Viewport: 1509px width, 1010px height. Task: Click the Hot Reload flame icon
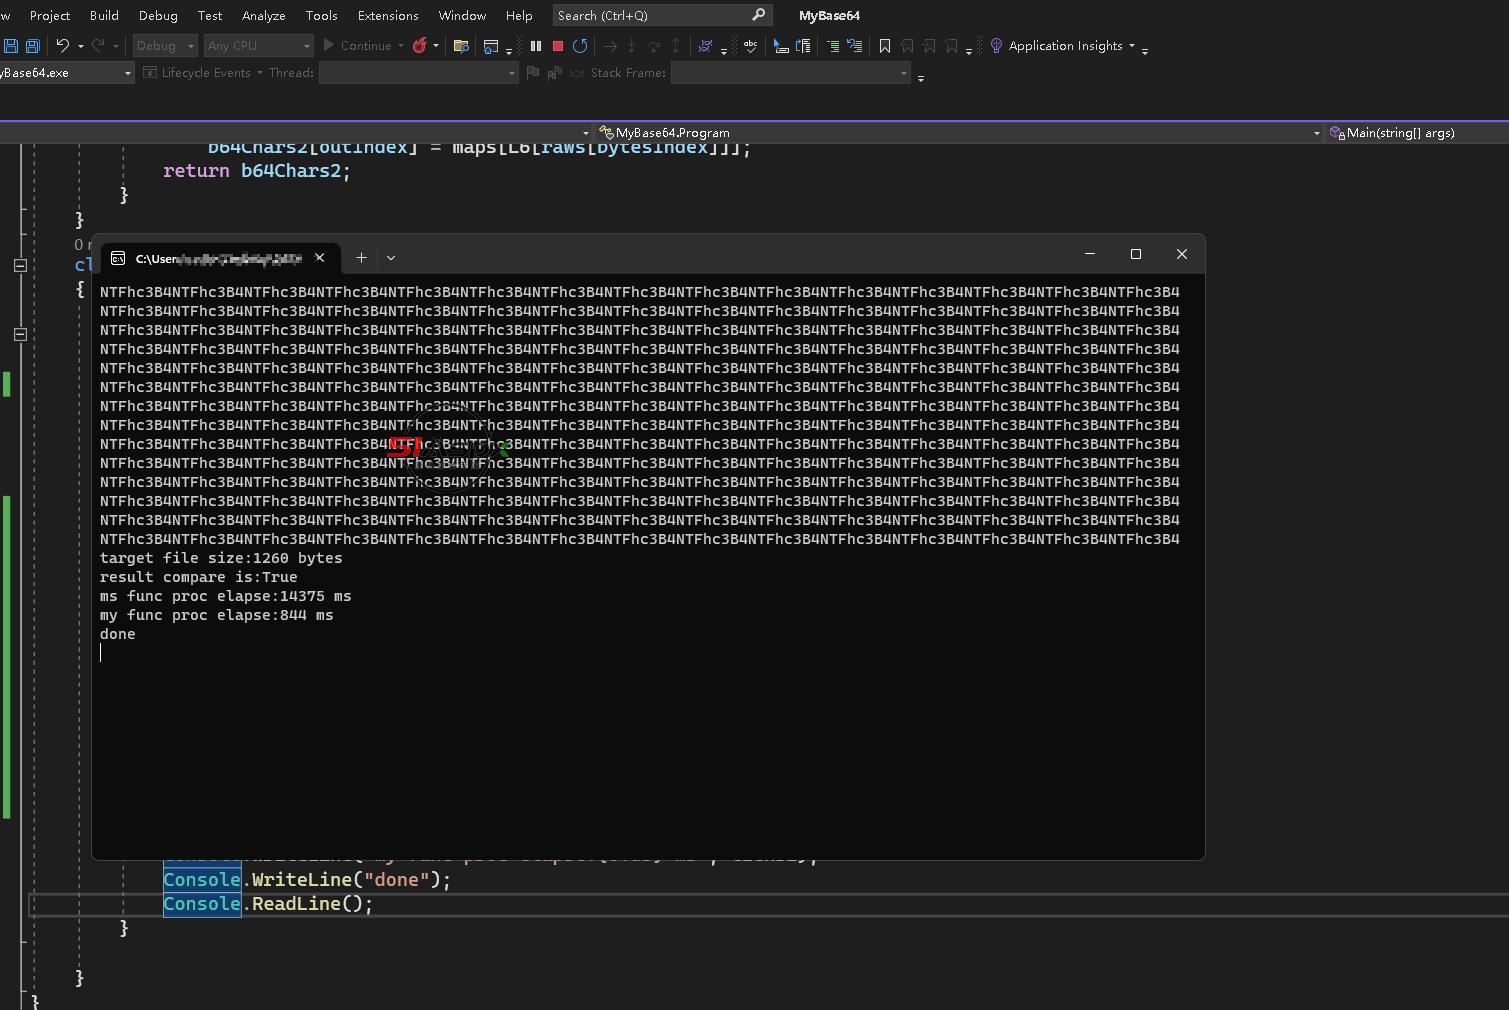[420, 46]
